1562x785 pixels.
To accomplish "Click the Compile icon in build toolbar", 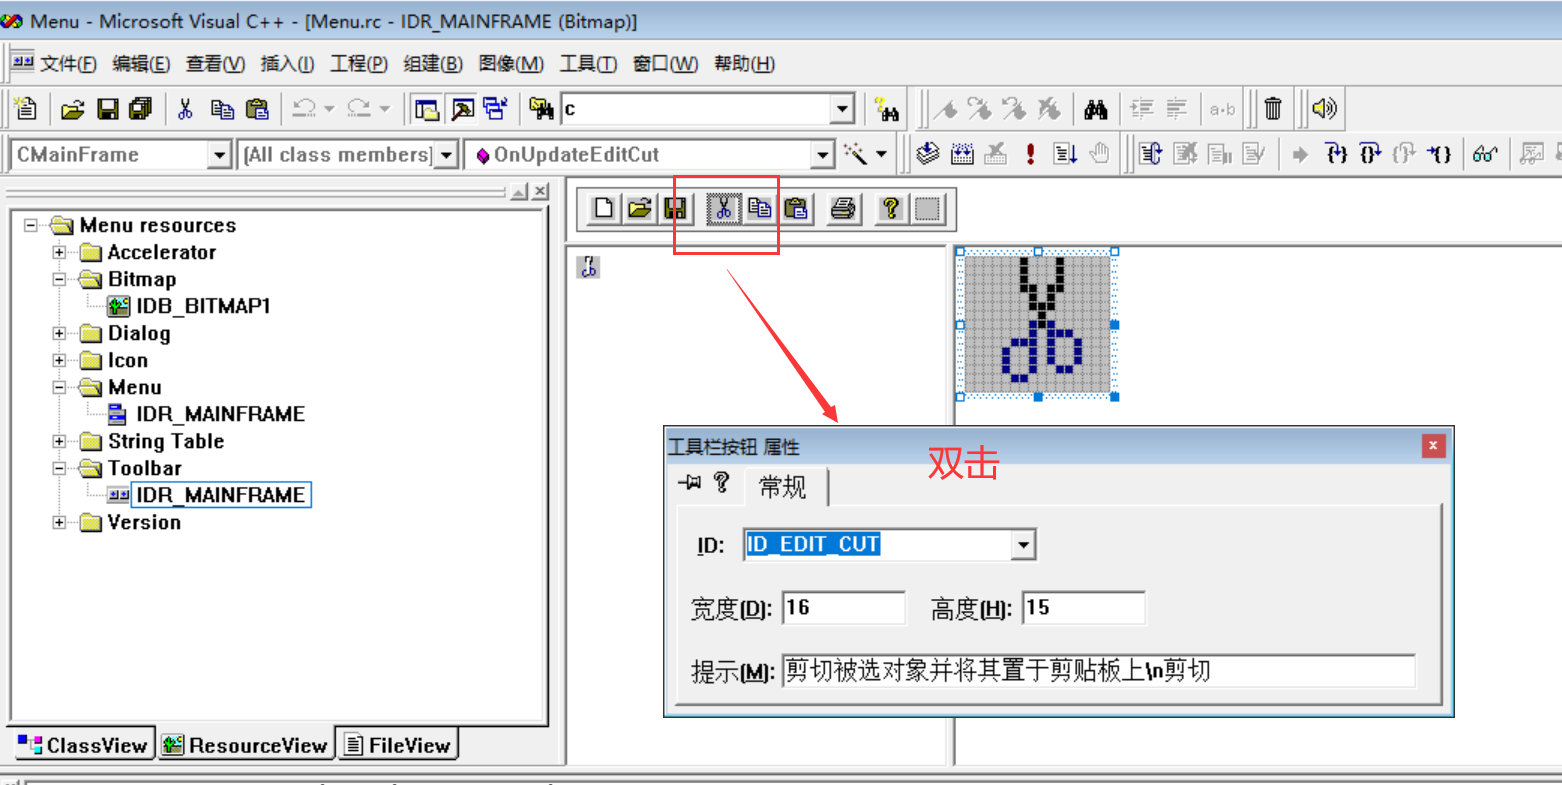I will point(928,154).
